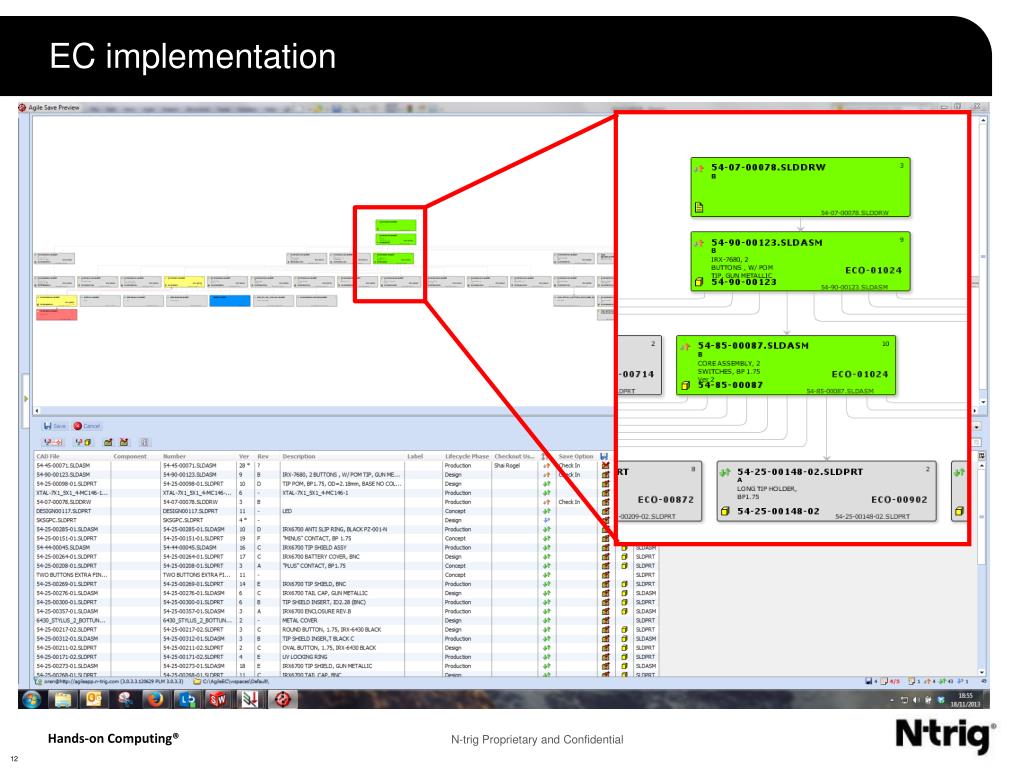Click the workspace folder path in status bar
This screenshot has height=768, width=1024.
pyautogui.click(x=231, y=681)
